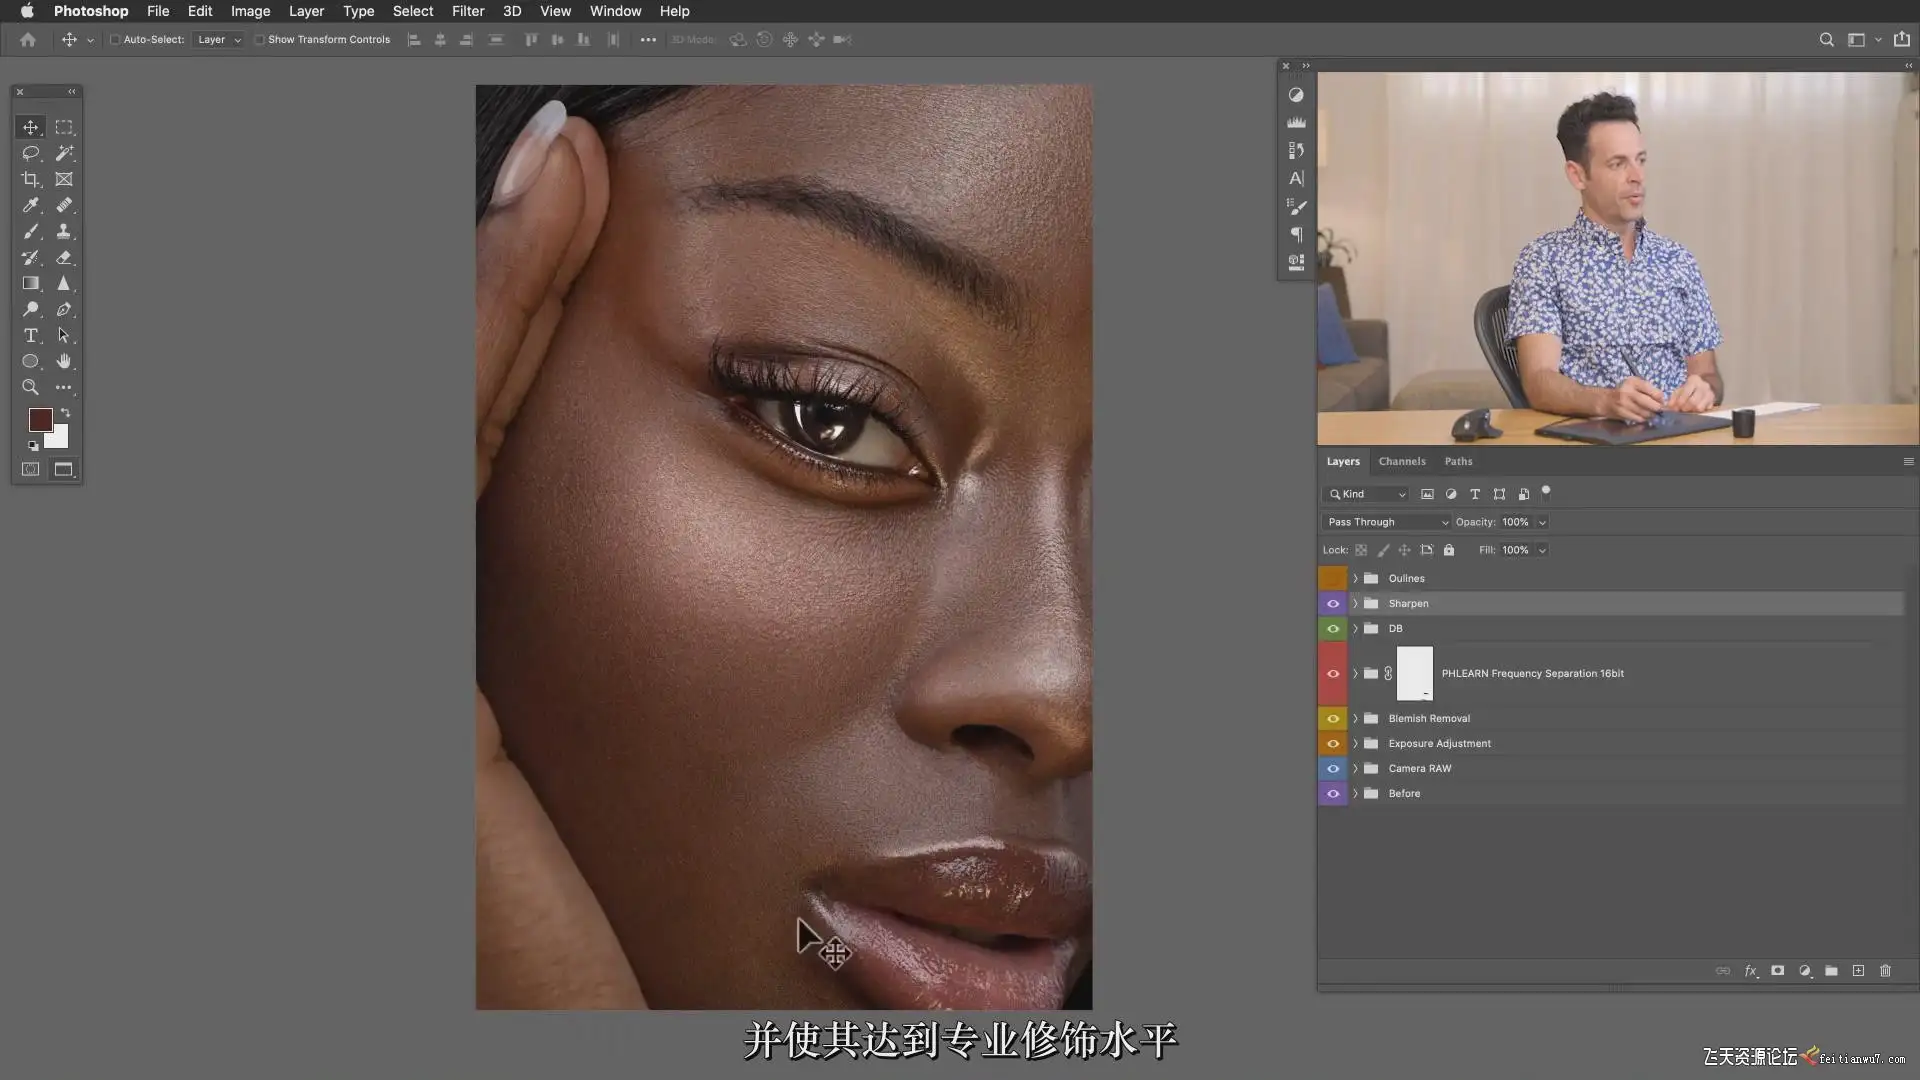The width and height of the screenshot is (1920, 1080).
Task: Hide the Sharpen group visibility
Action: pyautogui.click(x=1333, y=604)
